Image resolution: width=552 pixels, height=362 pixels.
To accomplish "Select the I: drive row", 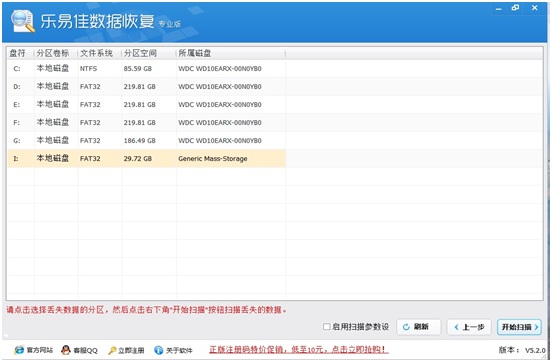I will coord(146,158).
